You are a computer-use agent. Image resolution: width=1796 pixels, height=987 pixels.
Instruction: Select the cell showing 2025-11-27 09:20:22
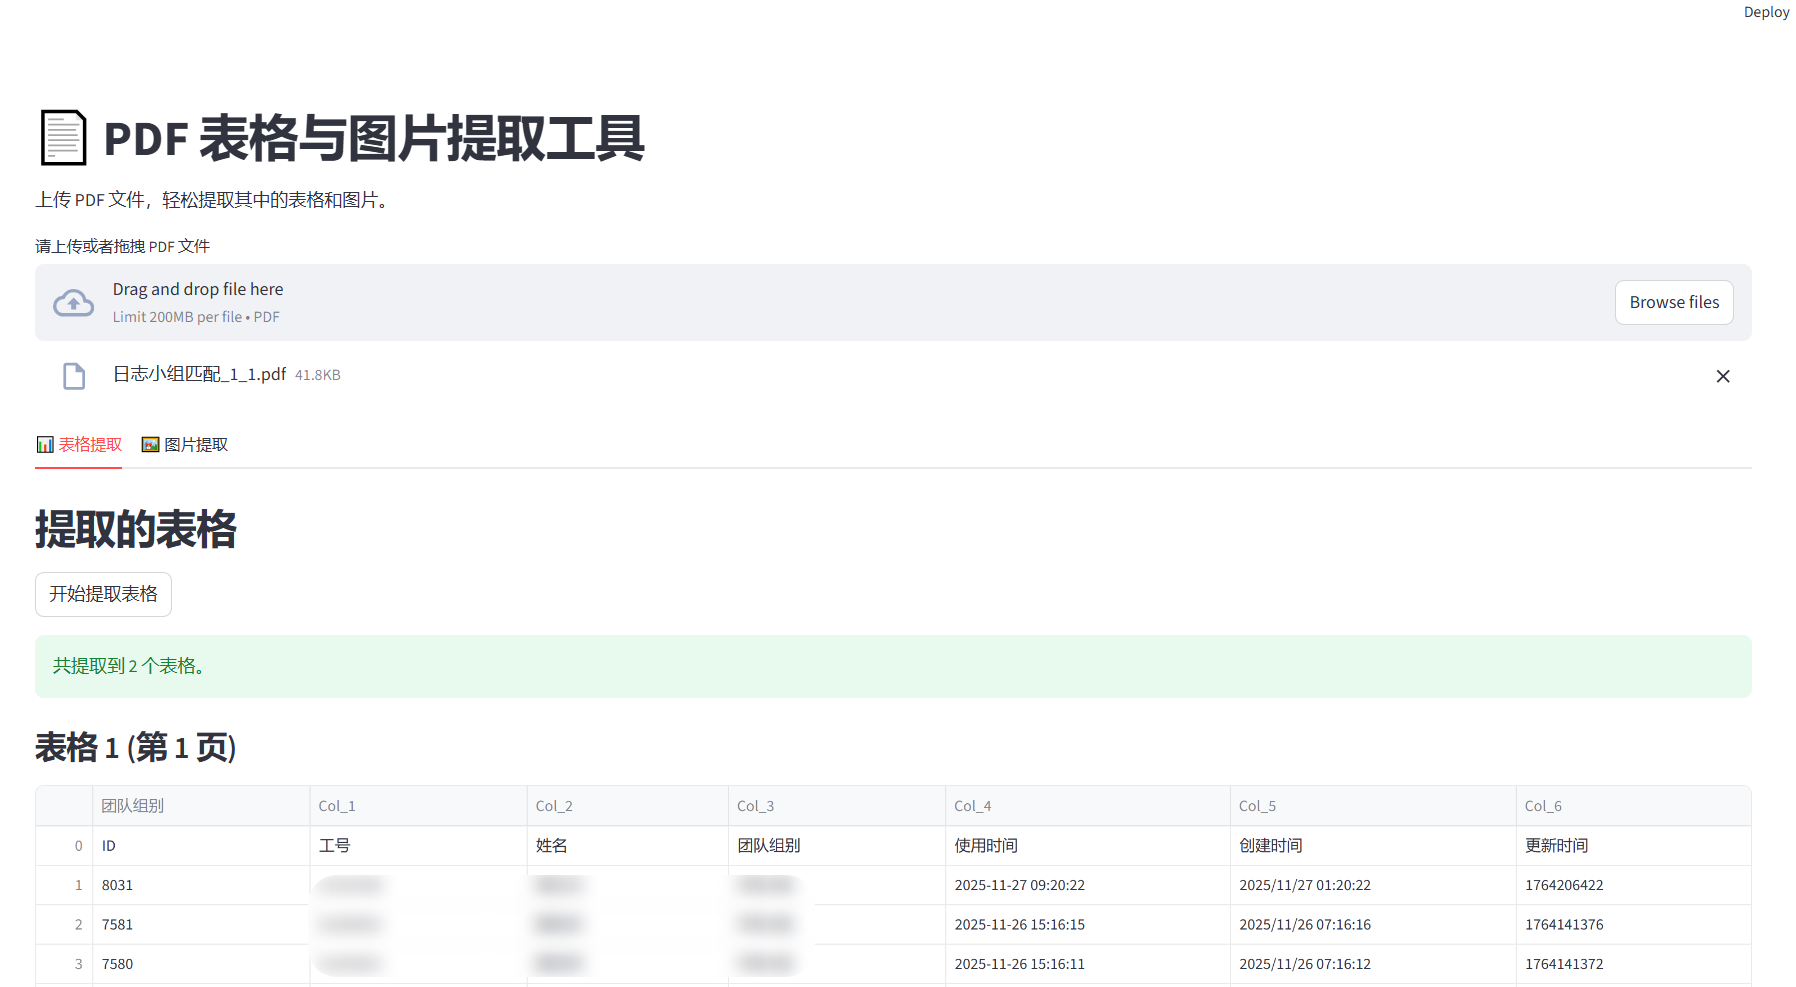(x=1019, y=885)
